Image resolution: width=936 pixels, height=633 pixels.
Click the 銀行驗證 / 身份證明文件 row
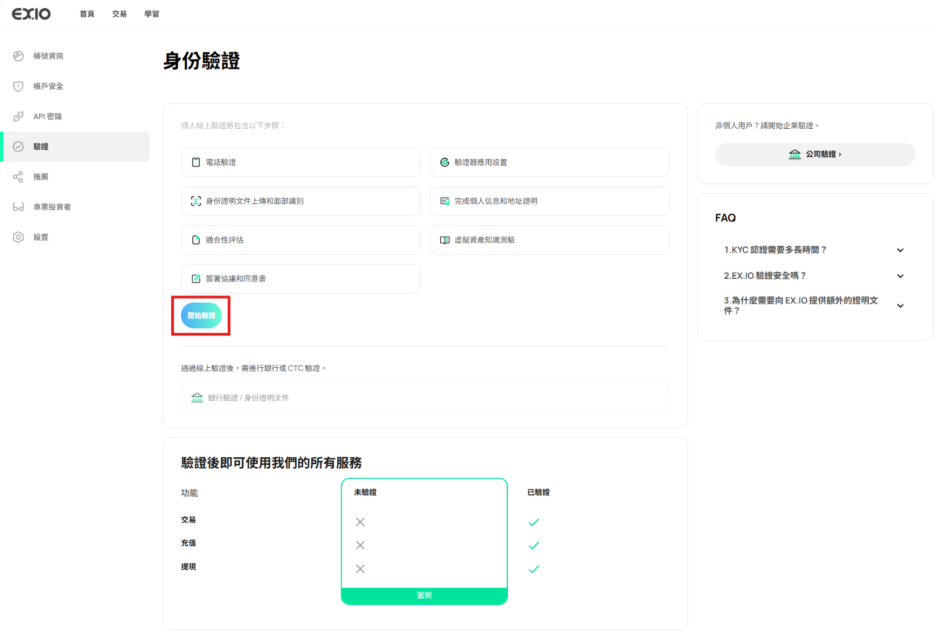coord(425,398)
